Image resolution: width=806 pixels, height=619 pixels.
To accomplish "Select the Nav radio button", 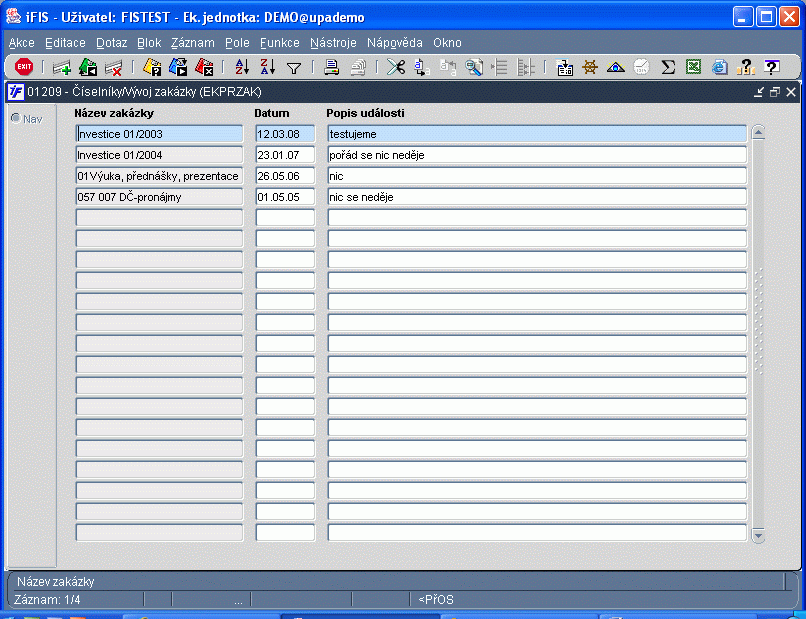I will point(16,118).
